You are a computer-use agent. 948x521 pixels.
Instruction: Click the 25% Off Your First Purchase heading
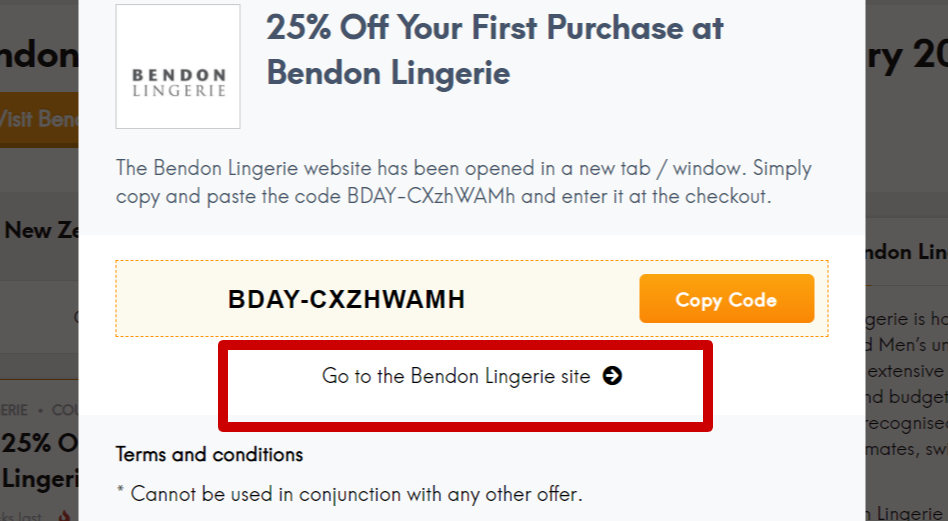click(x=494, y=49)
